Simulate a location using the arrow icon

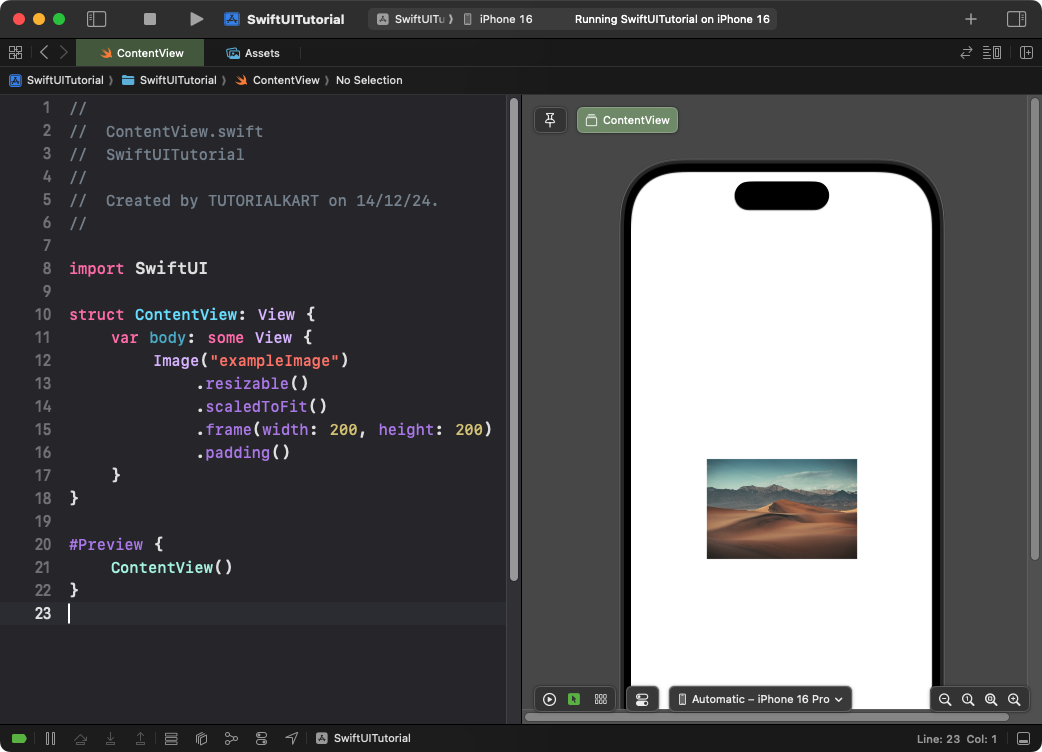tap(291, 738)
